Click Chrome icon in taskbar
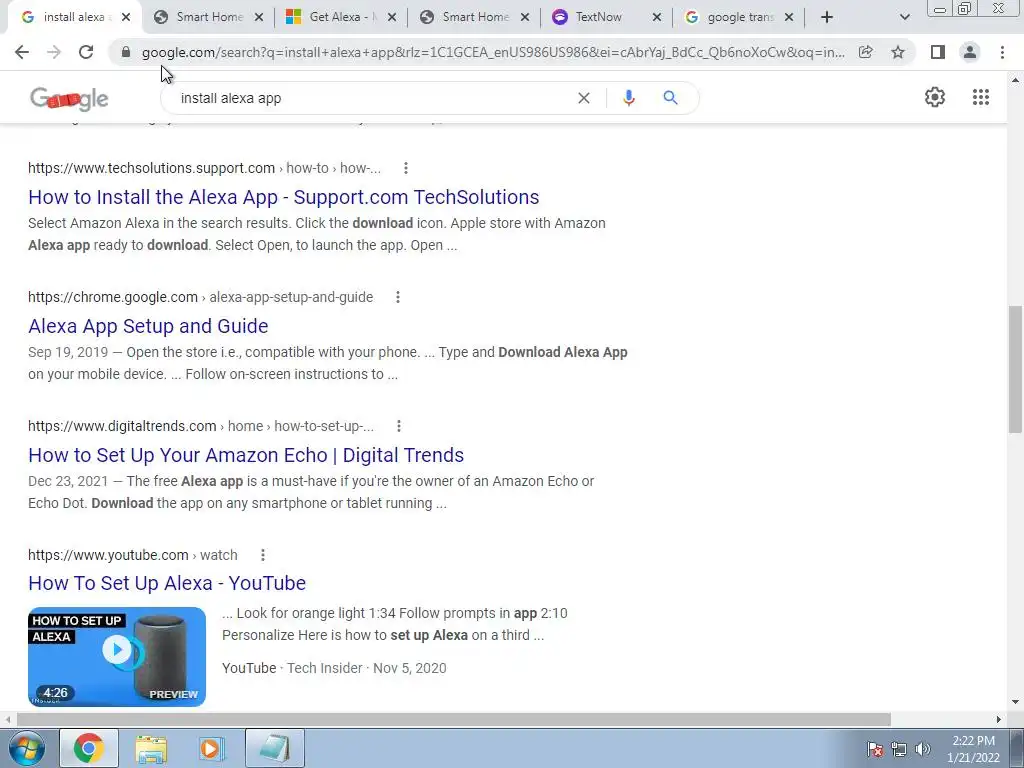The image size is (1024, 768). 89,748
